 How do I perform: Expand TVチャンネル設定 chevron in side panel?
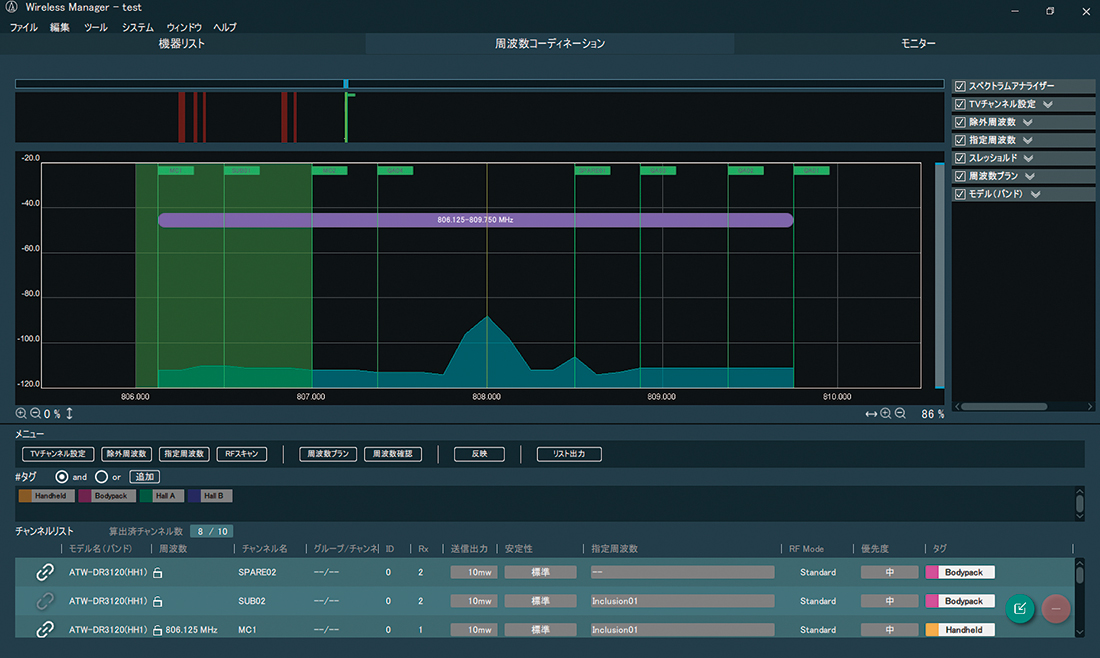[x=1047, y=105]
